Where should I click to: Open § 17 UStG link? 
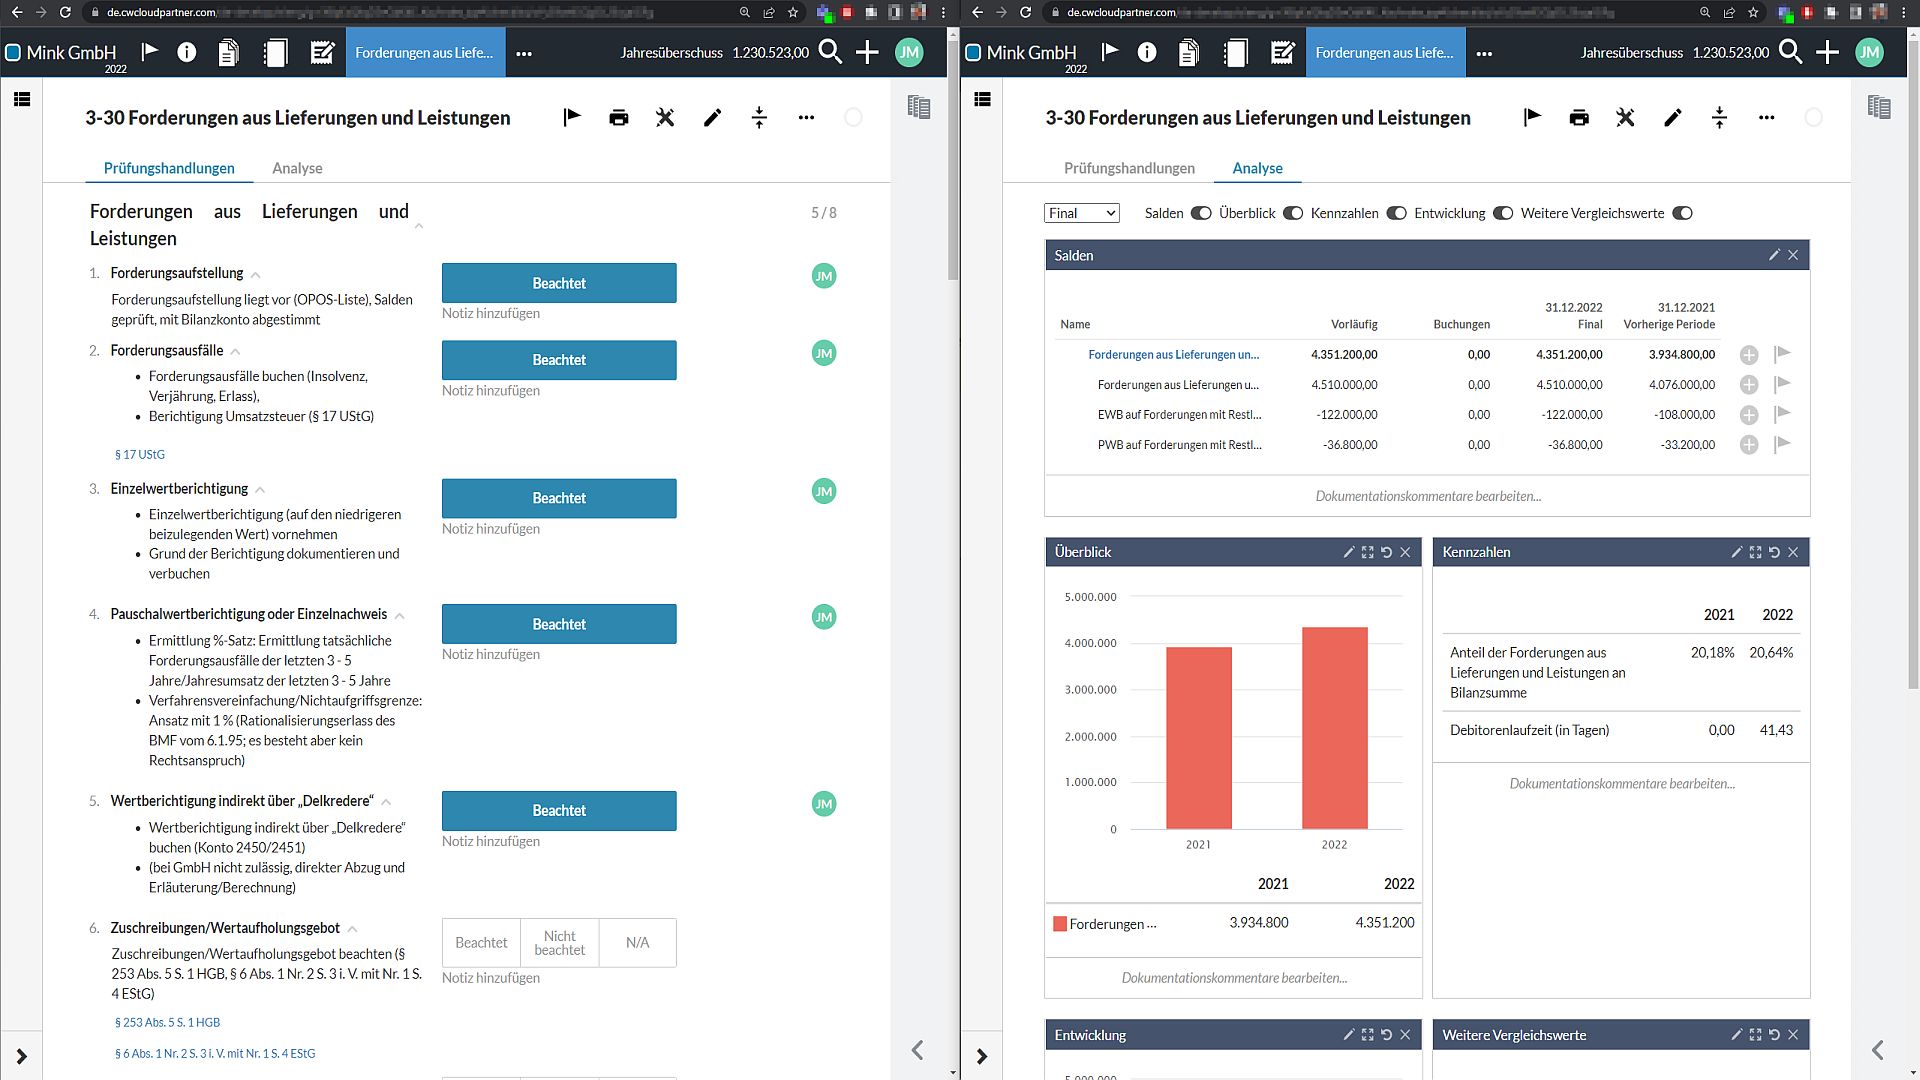tap(140, 454)
